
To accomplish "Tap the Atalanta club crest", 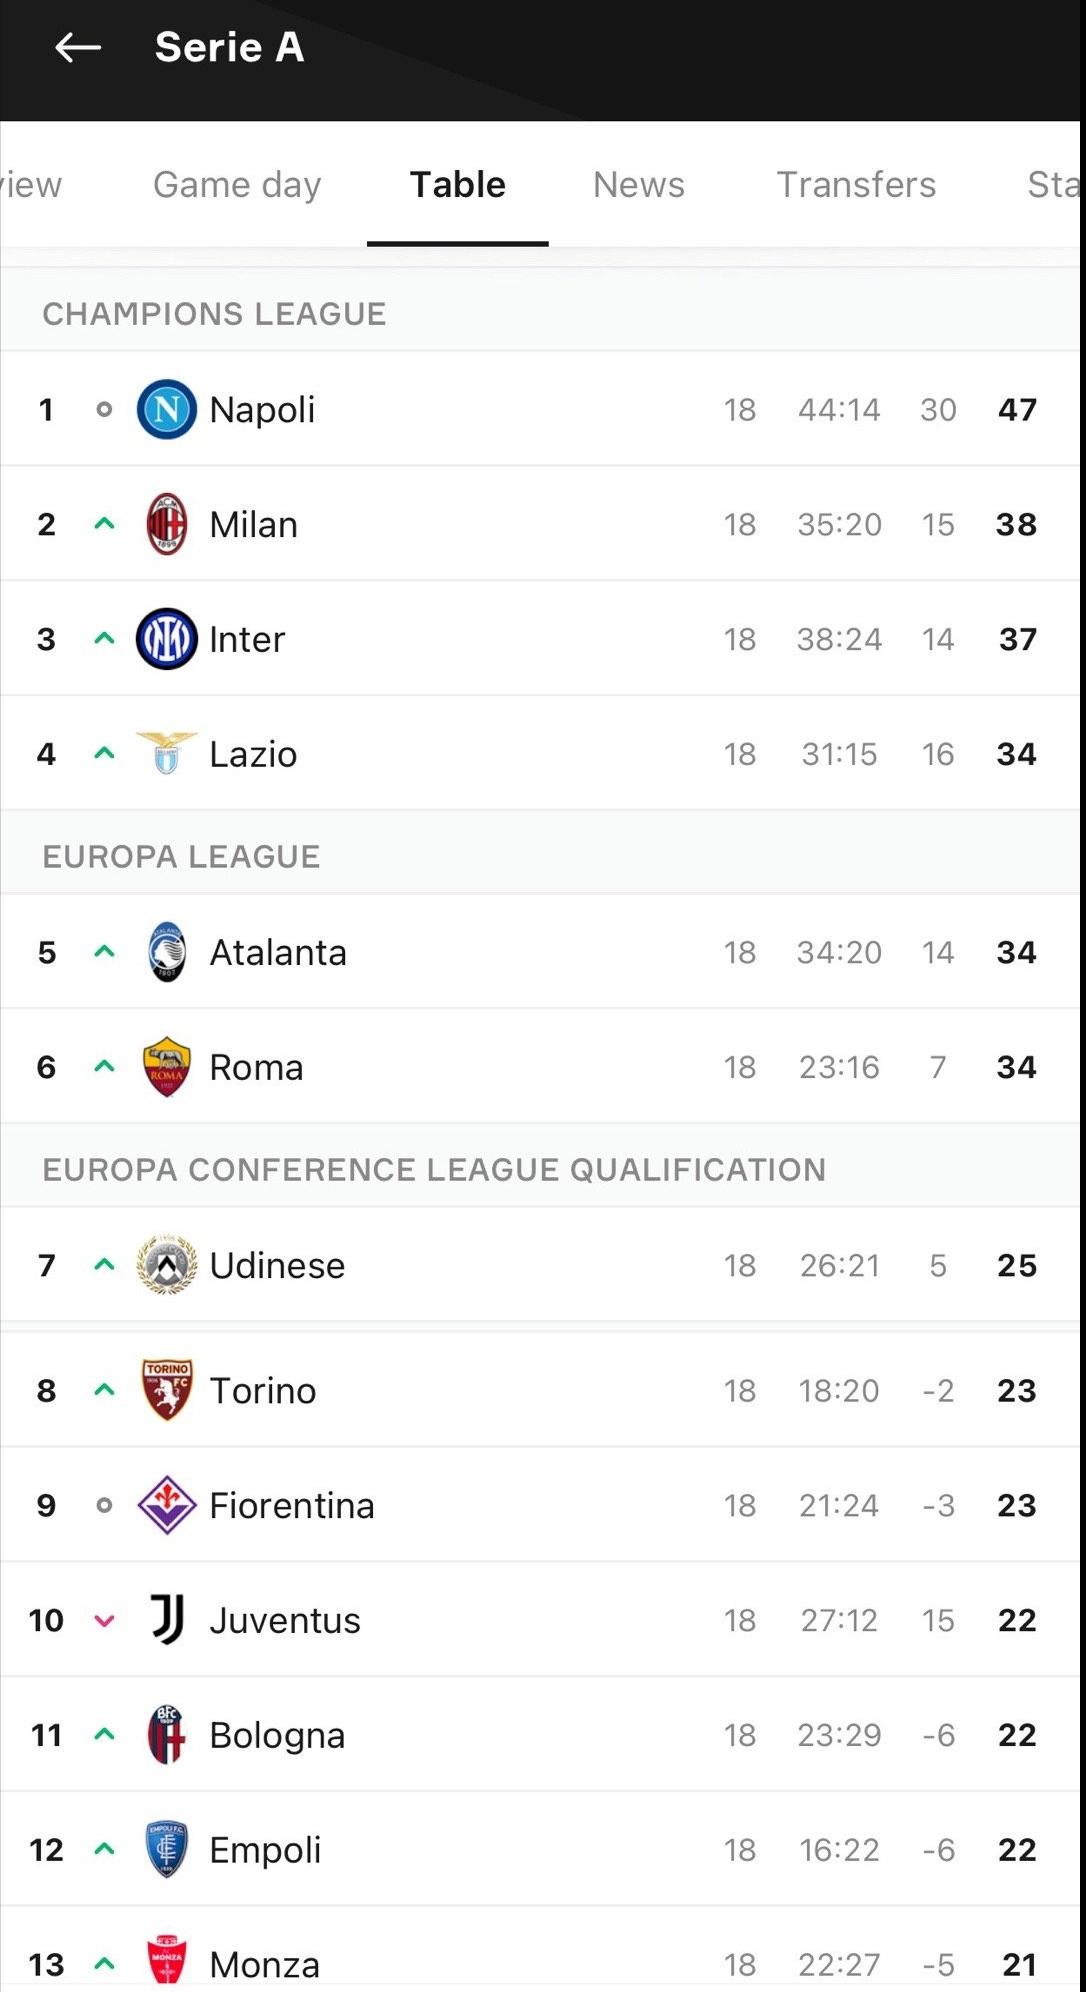I will pos(166,952).
